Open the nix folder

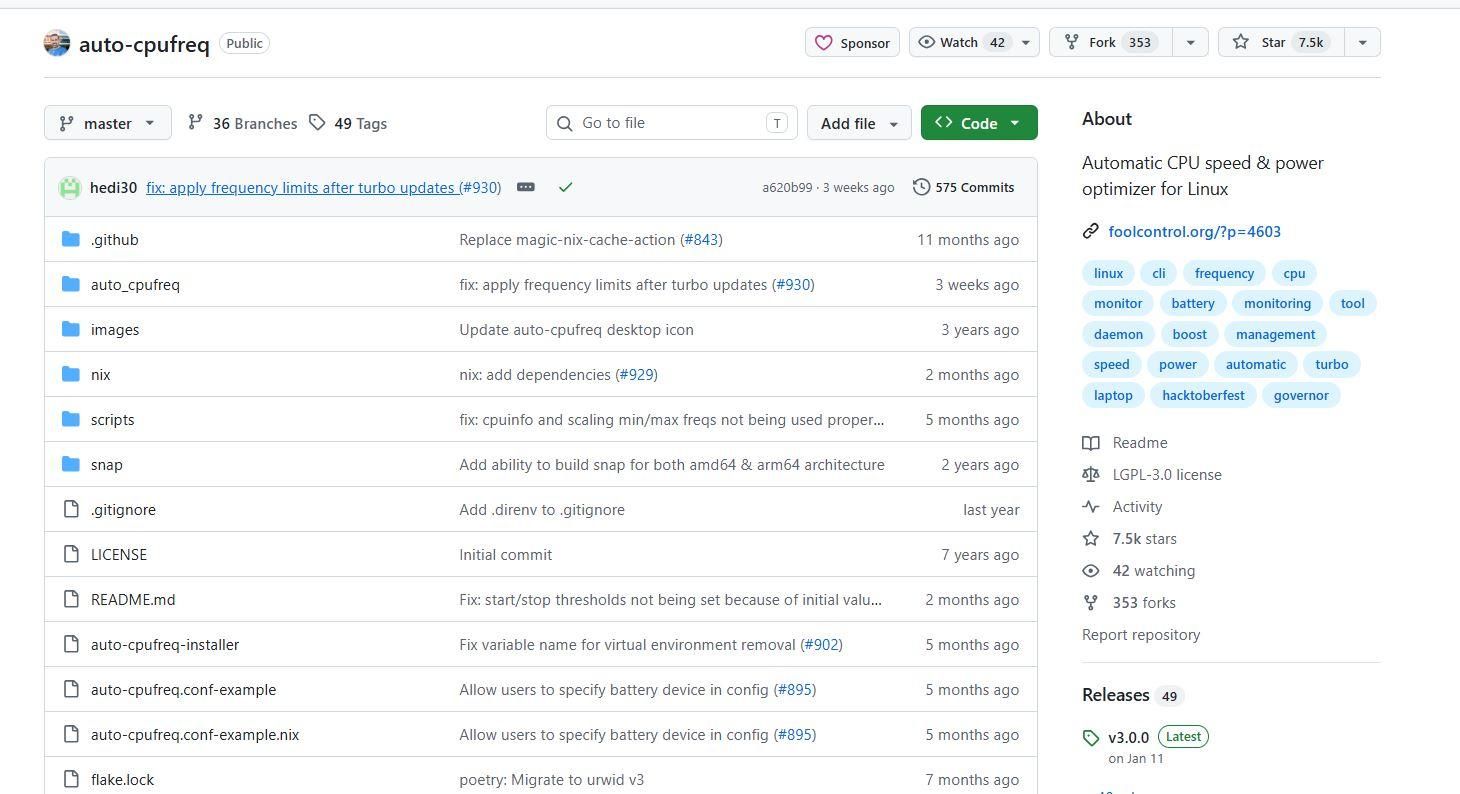coord(100,374)
